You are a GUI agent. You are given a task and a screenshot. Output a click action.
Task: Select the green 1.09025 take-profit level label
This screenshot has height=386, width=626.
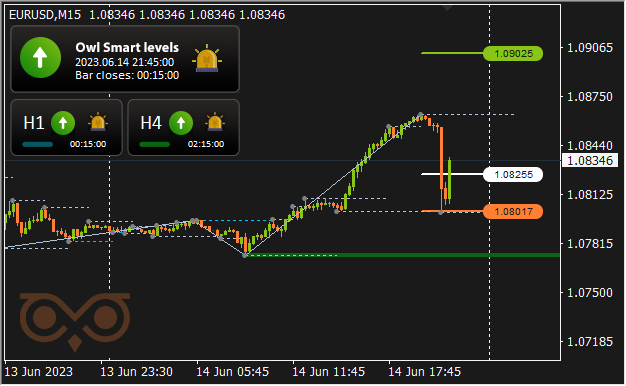coord(513,53)
